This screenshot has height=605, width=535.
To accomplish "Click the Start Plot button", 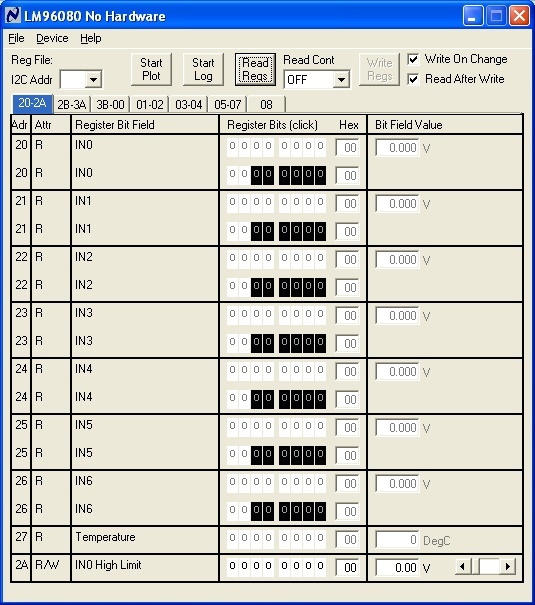I will (151, 69).
